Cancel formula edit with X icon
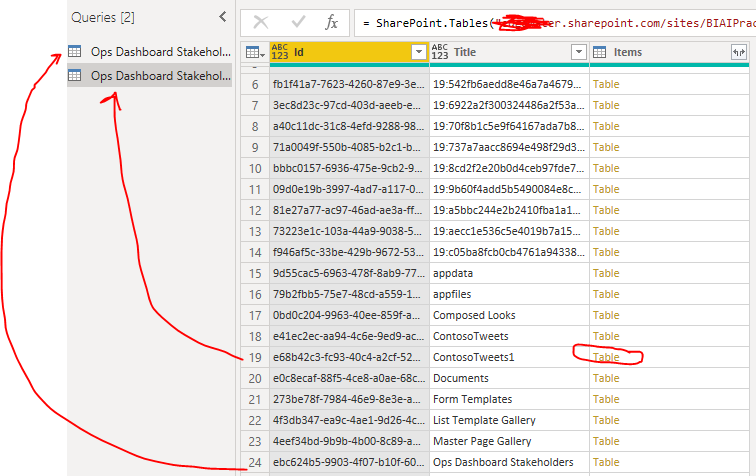The height and width of the screenshot is (476, 756). (x=261, y=22)
